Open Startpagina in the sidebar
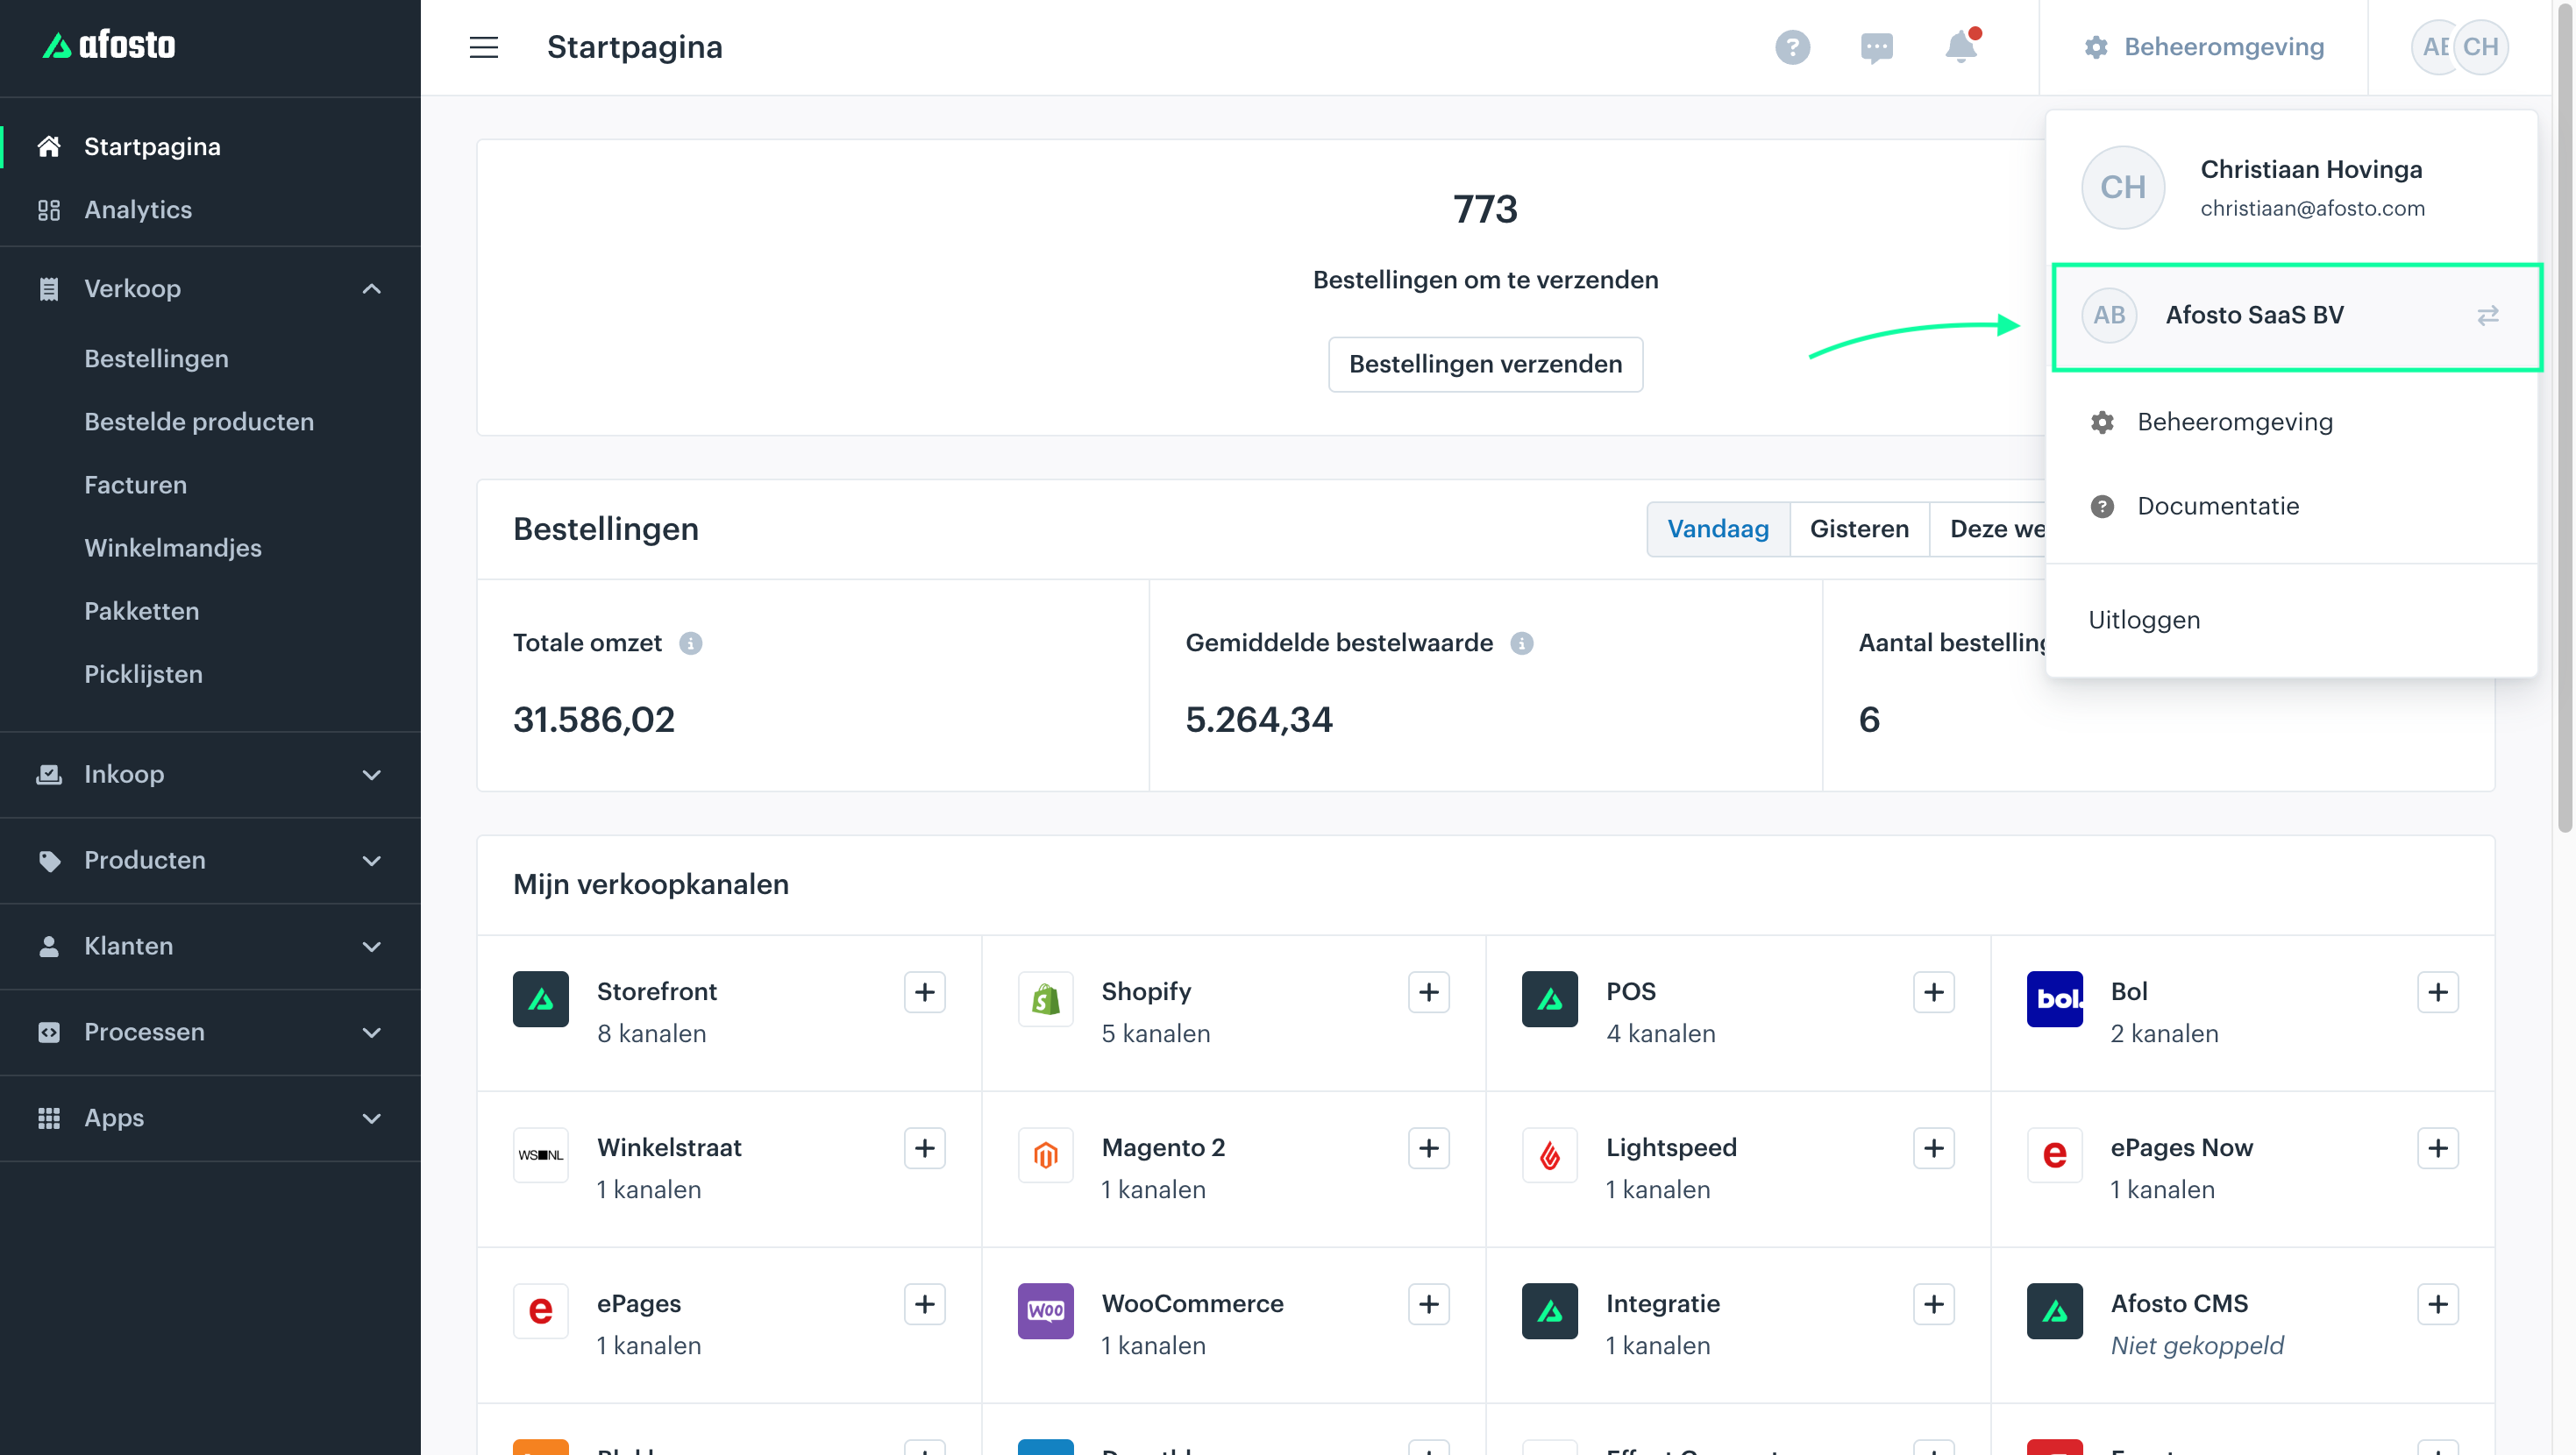This screenshot has width=2576, height=1455. (210, 147)
